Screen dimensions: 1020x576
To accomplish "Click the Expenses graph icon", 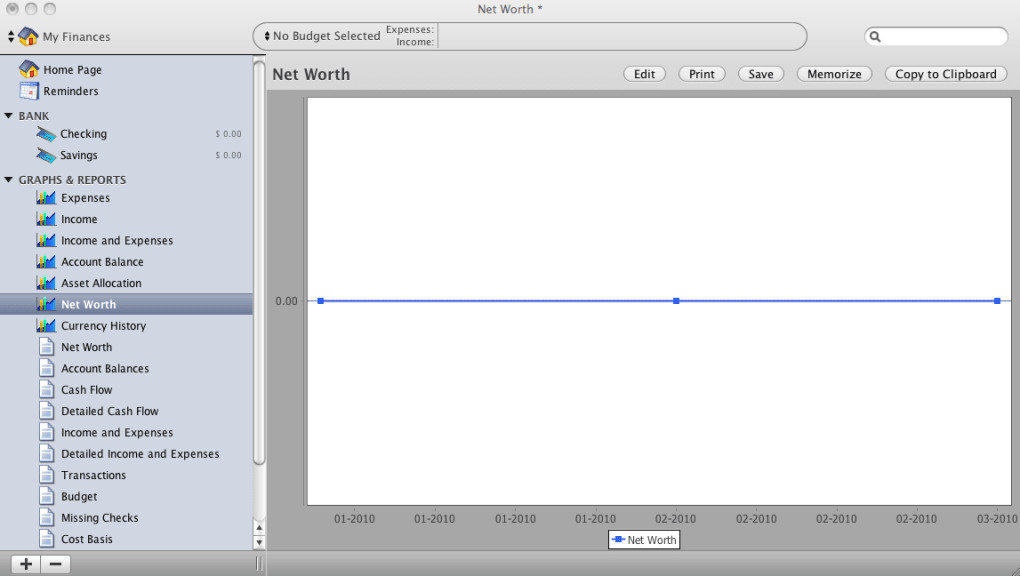I will (x=46, y=197).
